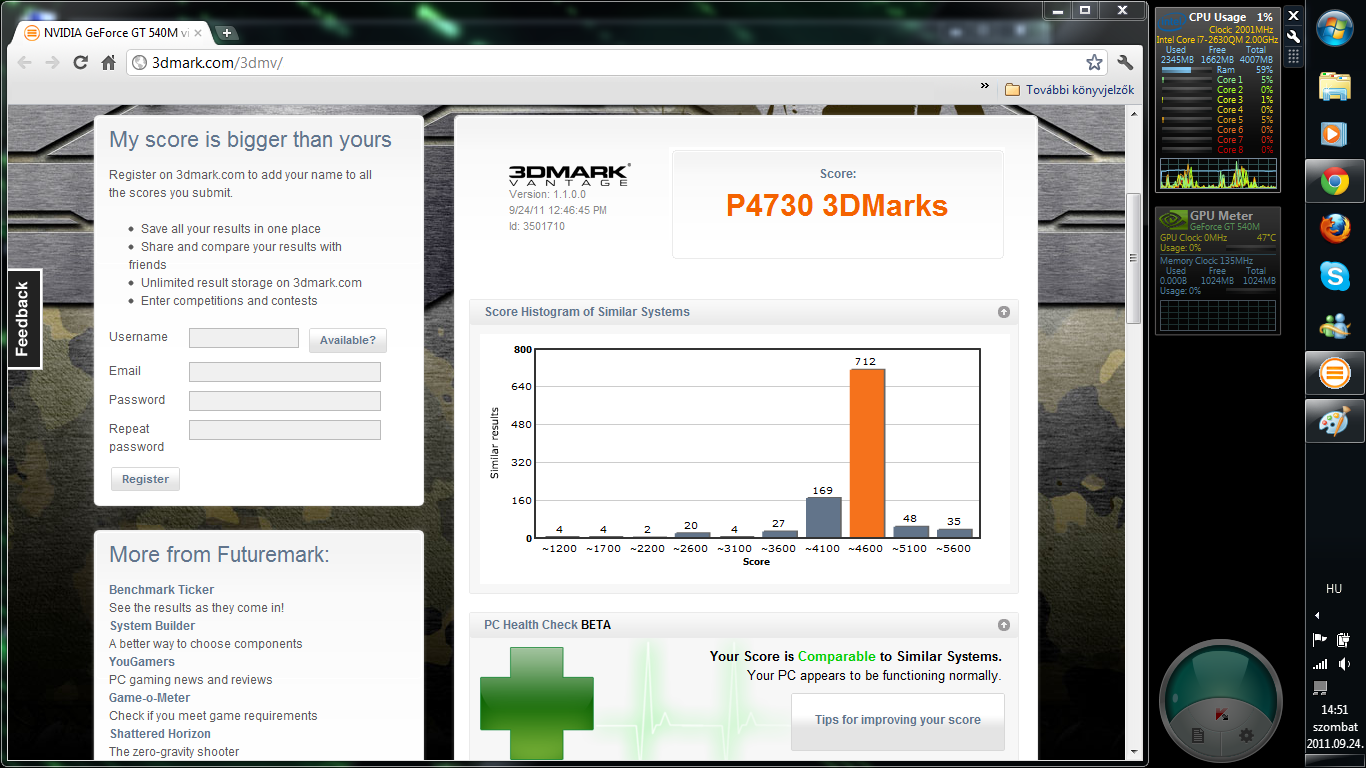Click the 'Id: 3501710' result text

(537, 226)
